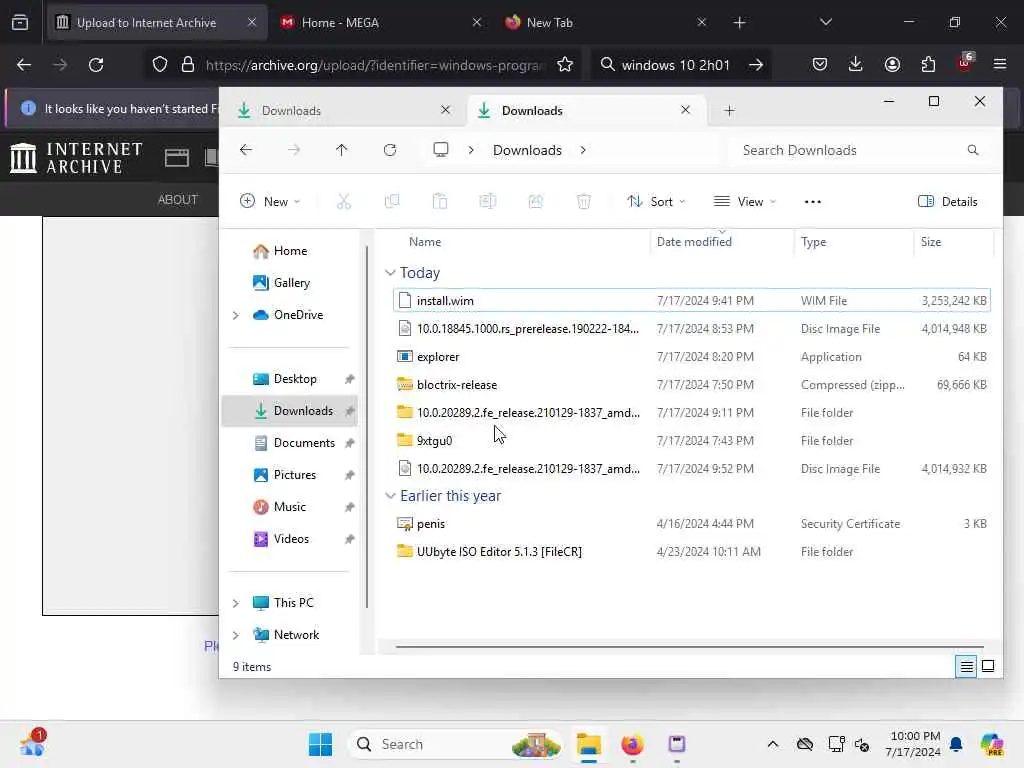Image resolution: width=1024 pixels, height=768 pixels.
Task: Click the Cut scissors icon in Explorer toolbar
Action: [344, 202]
